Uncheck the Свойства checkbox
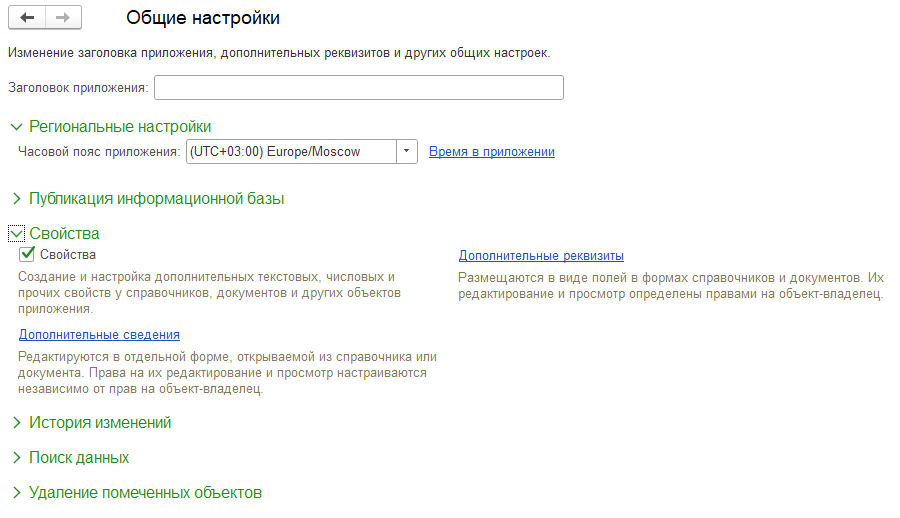This screenshot has width=900, height=518. point(27,254)
